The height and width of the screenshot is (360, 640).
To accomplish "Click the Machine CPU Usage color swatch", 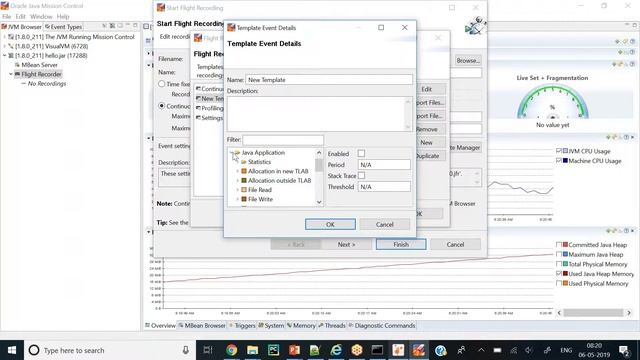I will (565, 161).
